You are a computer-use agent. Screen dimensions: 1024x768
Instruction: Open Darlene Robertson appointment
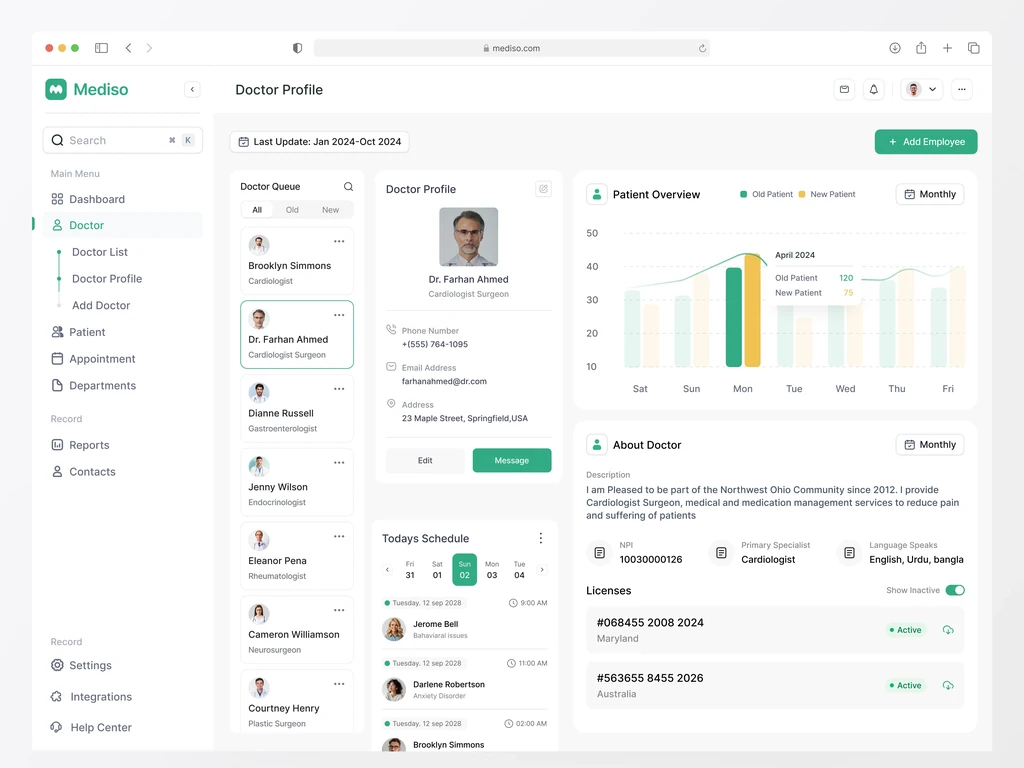click(465, 690)
